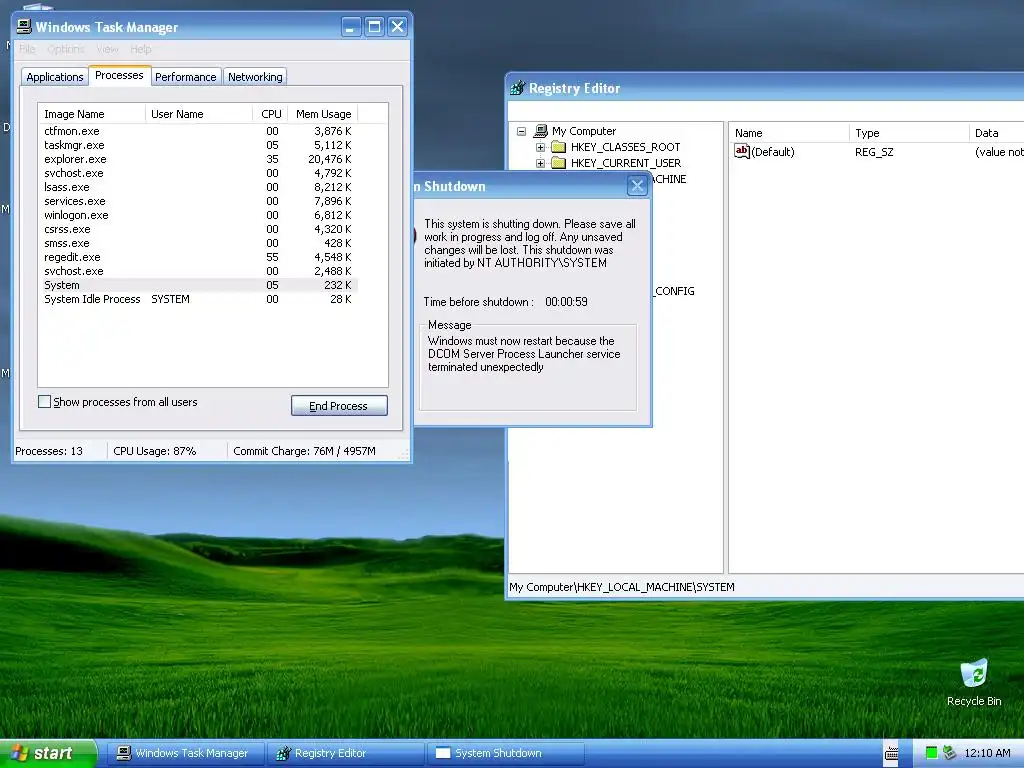Click the Name column header in Registry Editor
Screen dimensions: 1024x768
(788, 133)
